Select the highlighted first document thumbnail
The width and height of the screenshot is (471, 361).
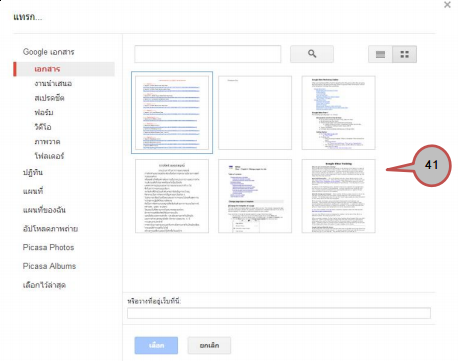coord(172,112)
